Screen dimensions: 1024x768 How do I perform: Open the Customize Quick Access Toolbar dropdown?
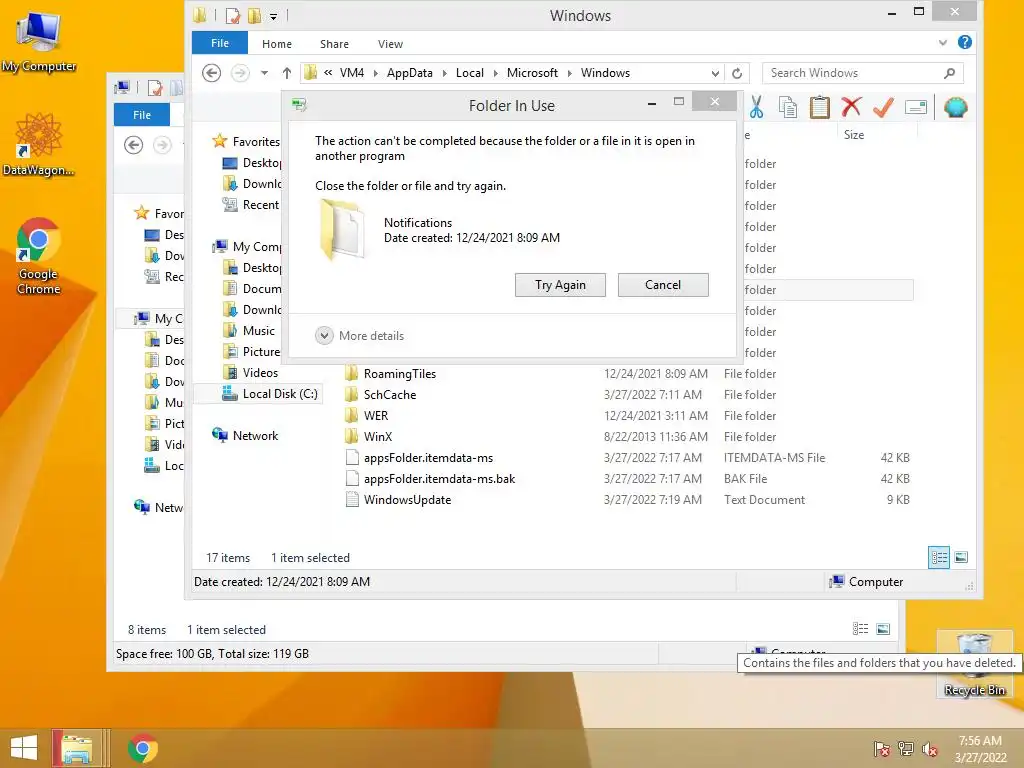[274, 16]
